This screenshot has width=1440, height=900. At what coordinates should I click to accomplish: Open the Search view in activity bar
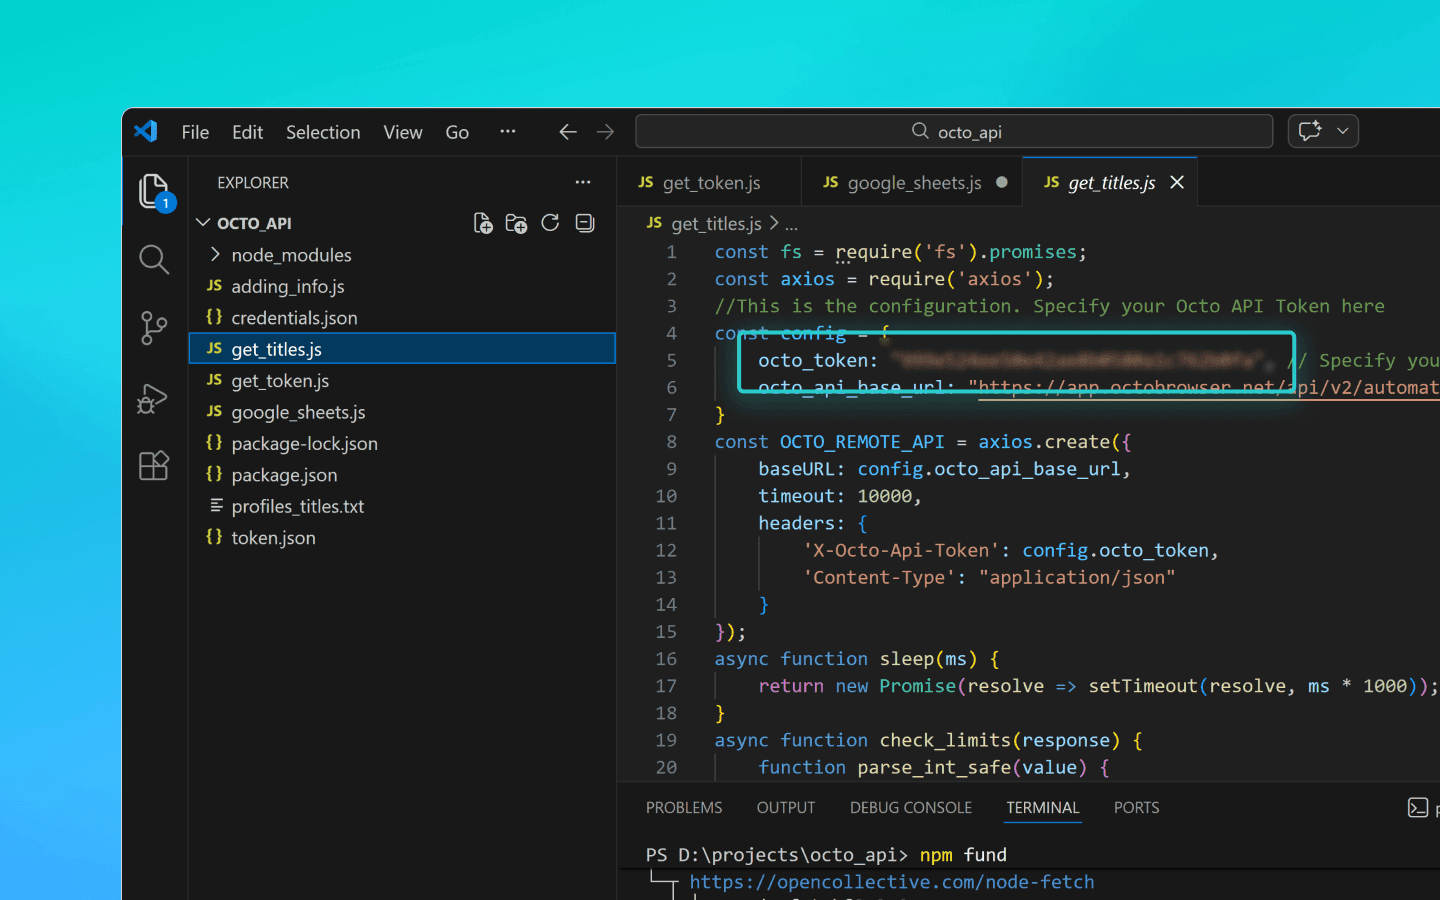tap(153, 260)
